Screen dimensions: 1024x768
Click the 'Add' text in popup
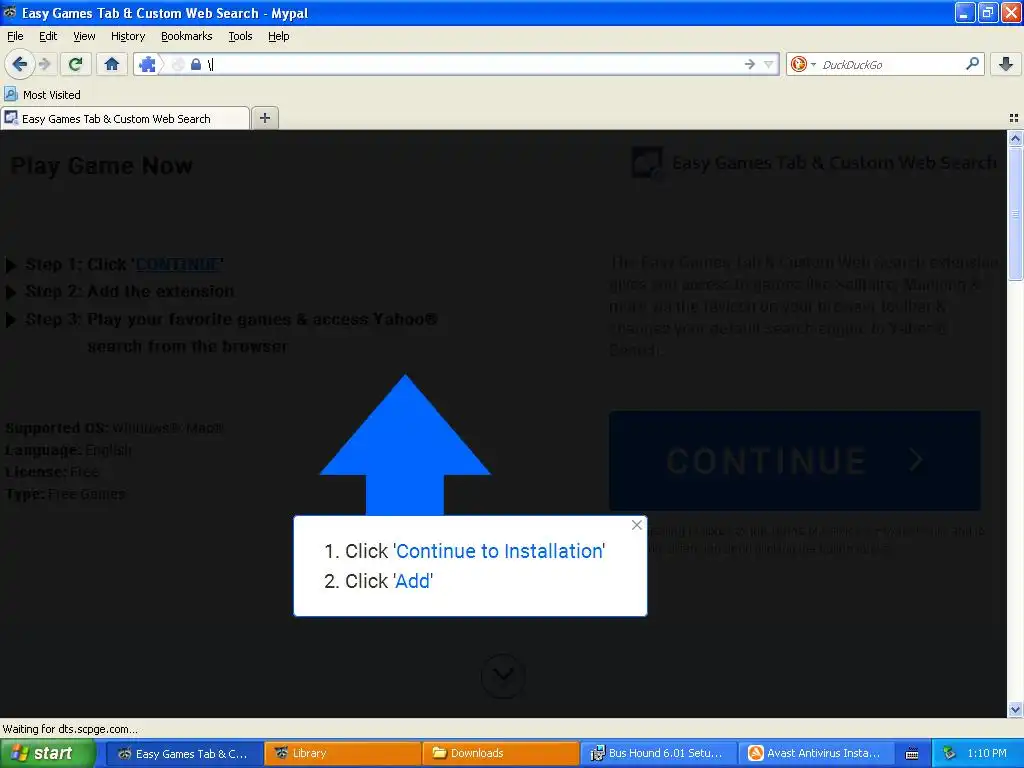point(413,581)
